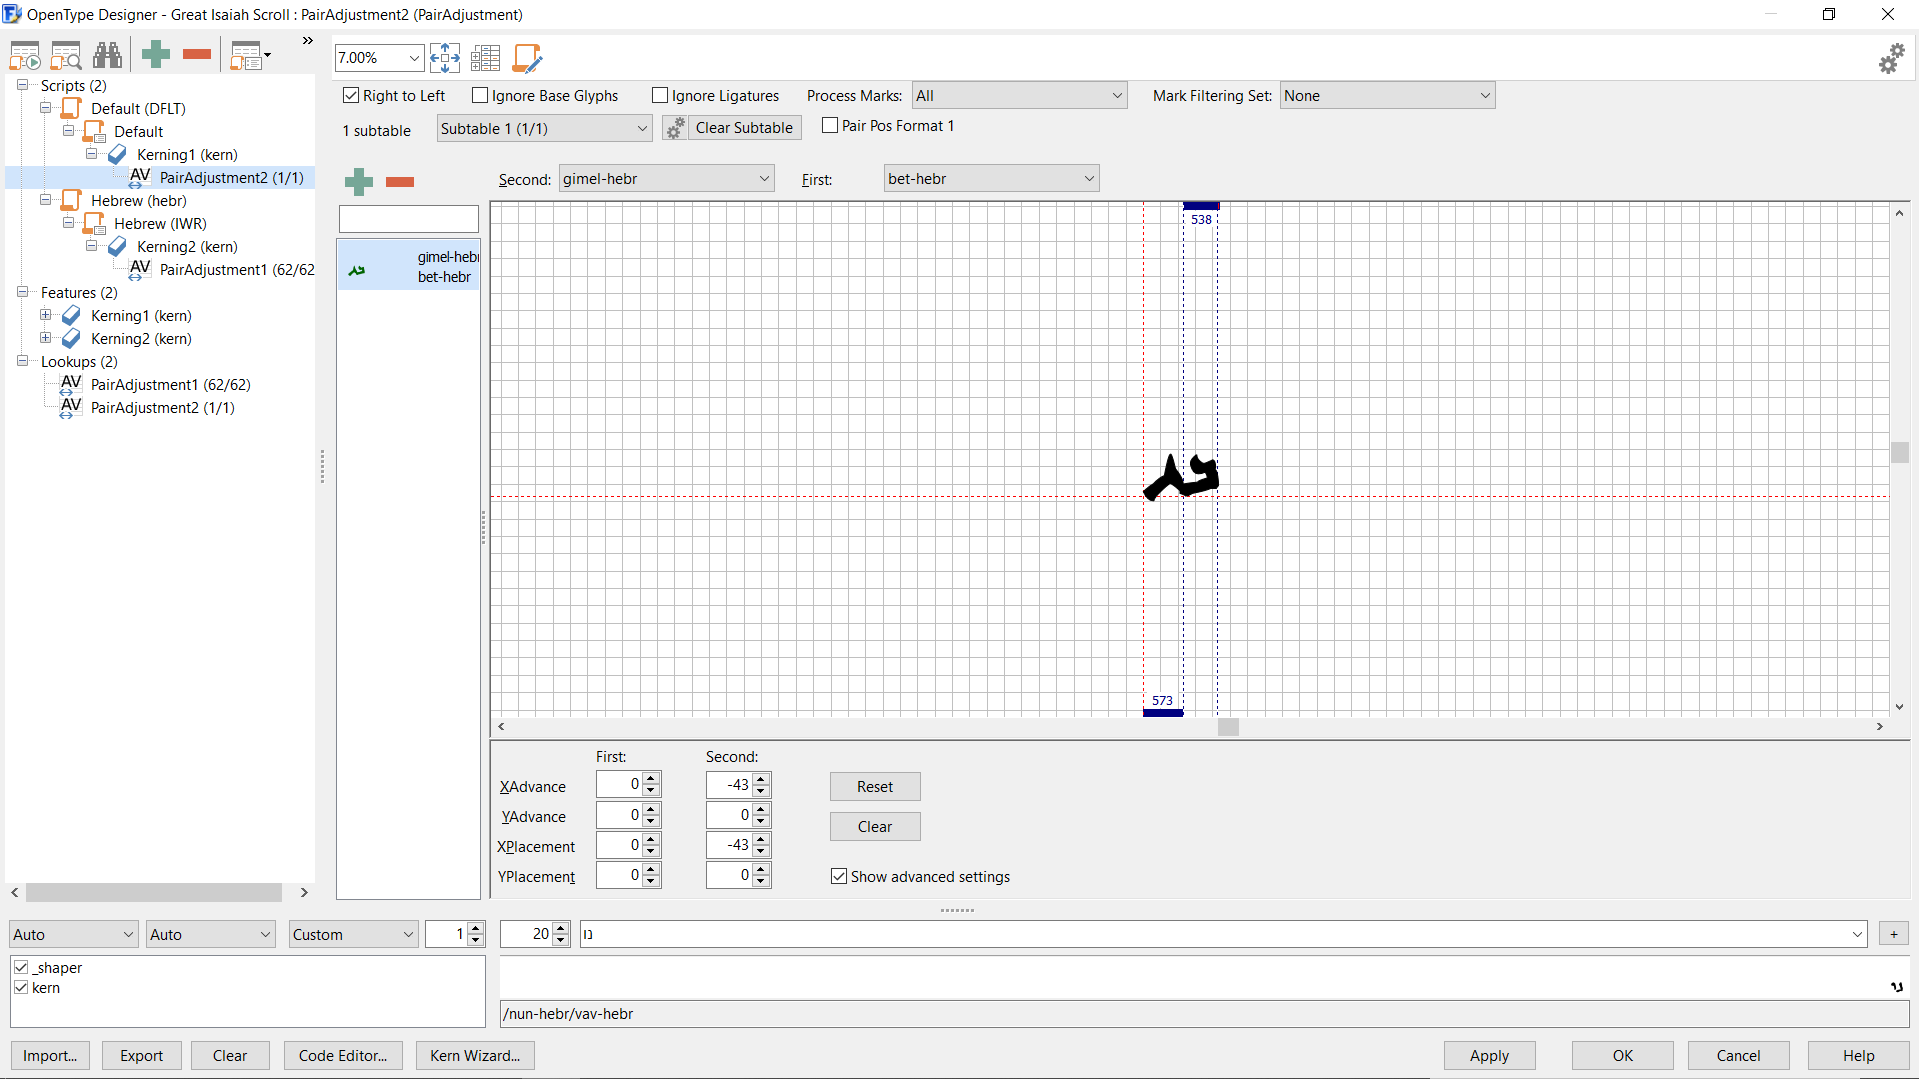Collapse the Scripts (2) tree node
The image size is (1919, 1079).
pyautogui.click(x=22, y=85)
